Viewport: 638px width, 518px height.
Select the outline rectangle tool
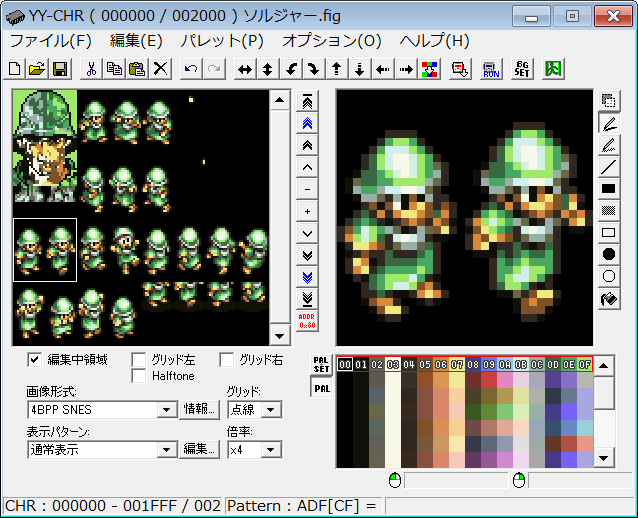609,232
